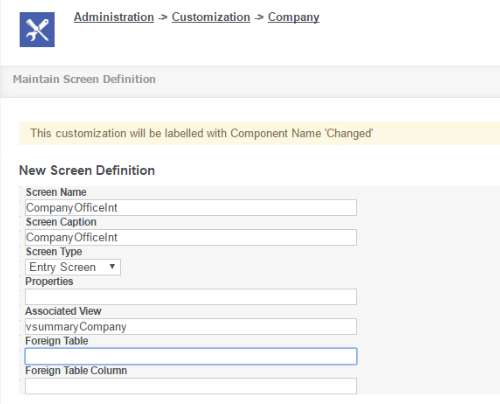Image resolution: width=500 pixels, height=404 pixels.
Task: Focus the Foreign Table Column input field
Action: (191, 386)
